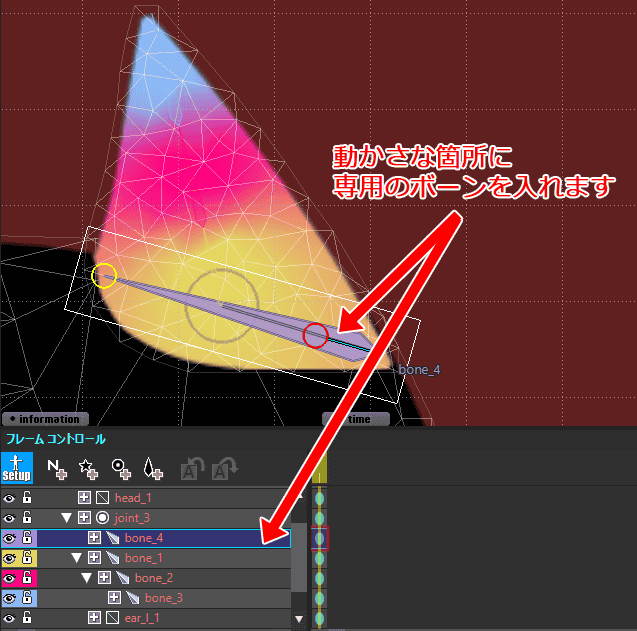Click the add effect star icon
637x631 pixels.
88,469
